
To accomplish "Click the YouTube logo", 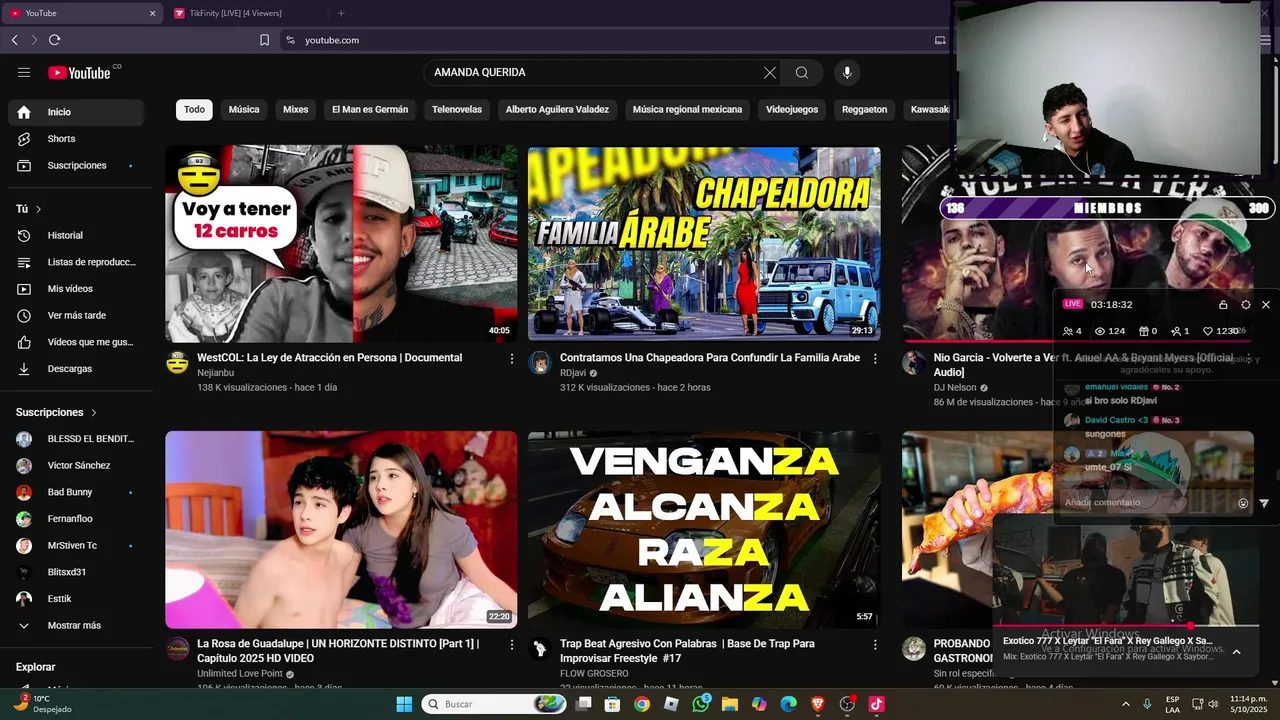I will (79, 72).
